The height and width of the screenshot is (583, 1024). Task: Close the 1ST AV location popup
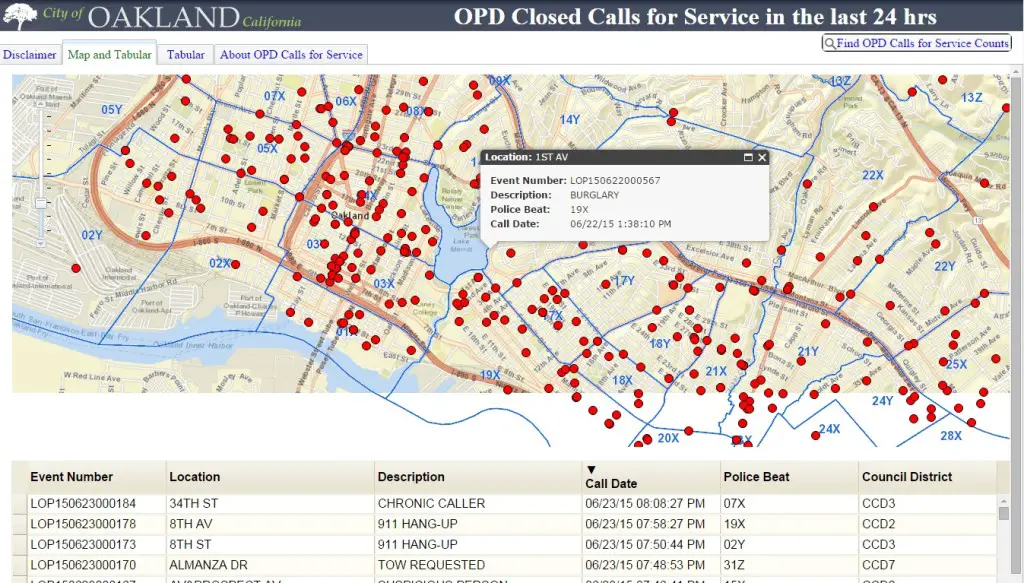[x=761, y=157]
